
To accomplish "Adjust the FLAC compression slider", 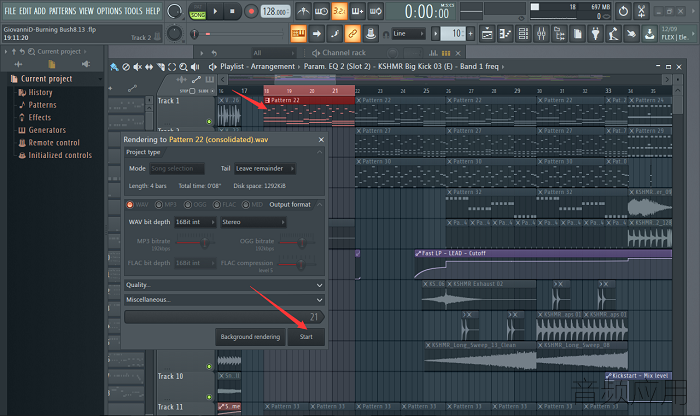I will [x=298, y=263].
